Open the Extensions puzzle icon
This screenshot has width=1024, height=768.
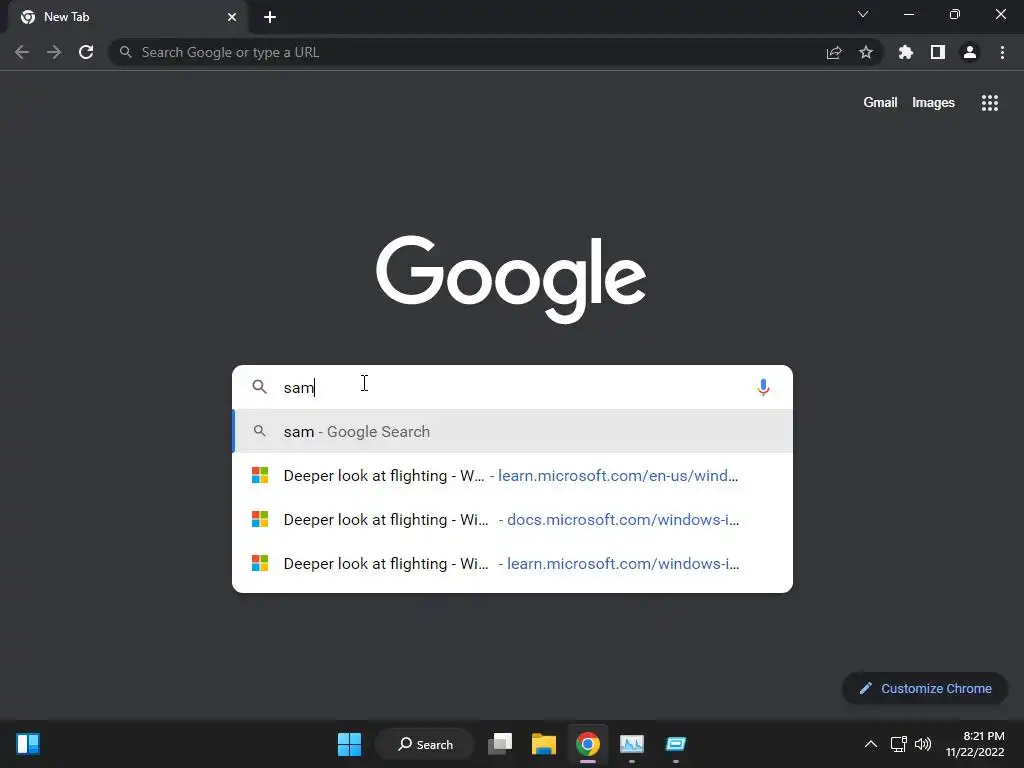(x=905, y=52)
